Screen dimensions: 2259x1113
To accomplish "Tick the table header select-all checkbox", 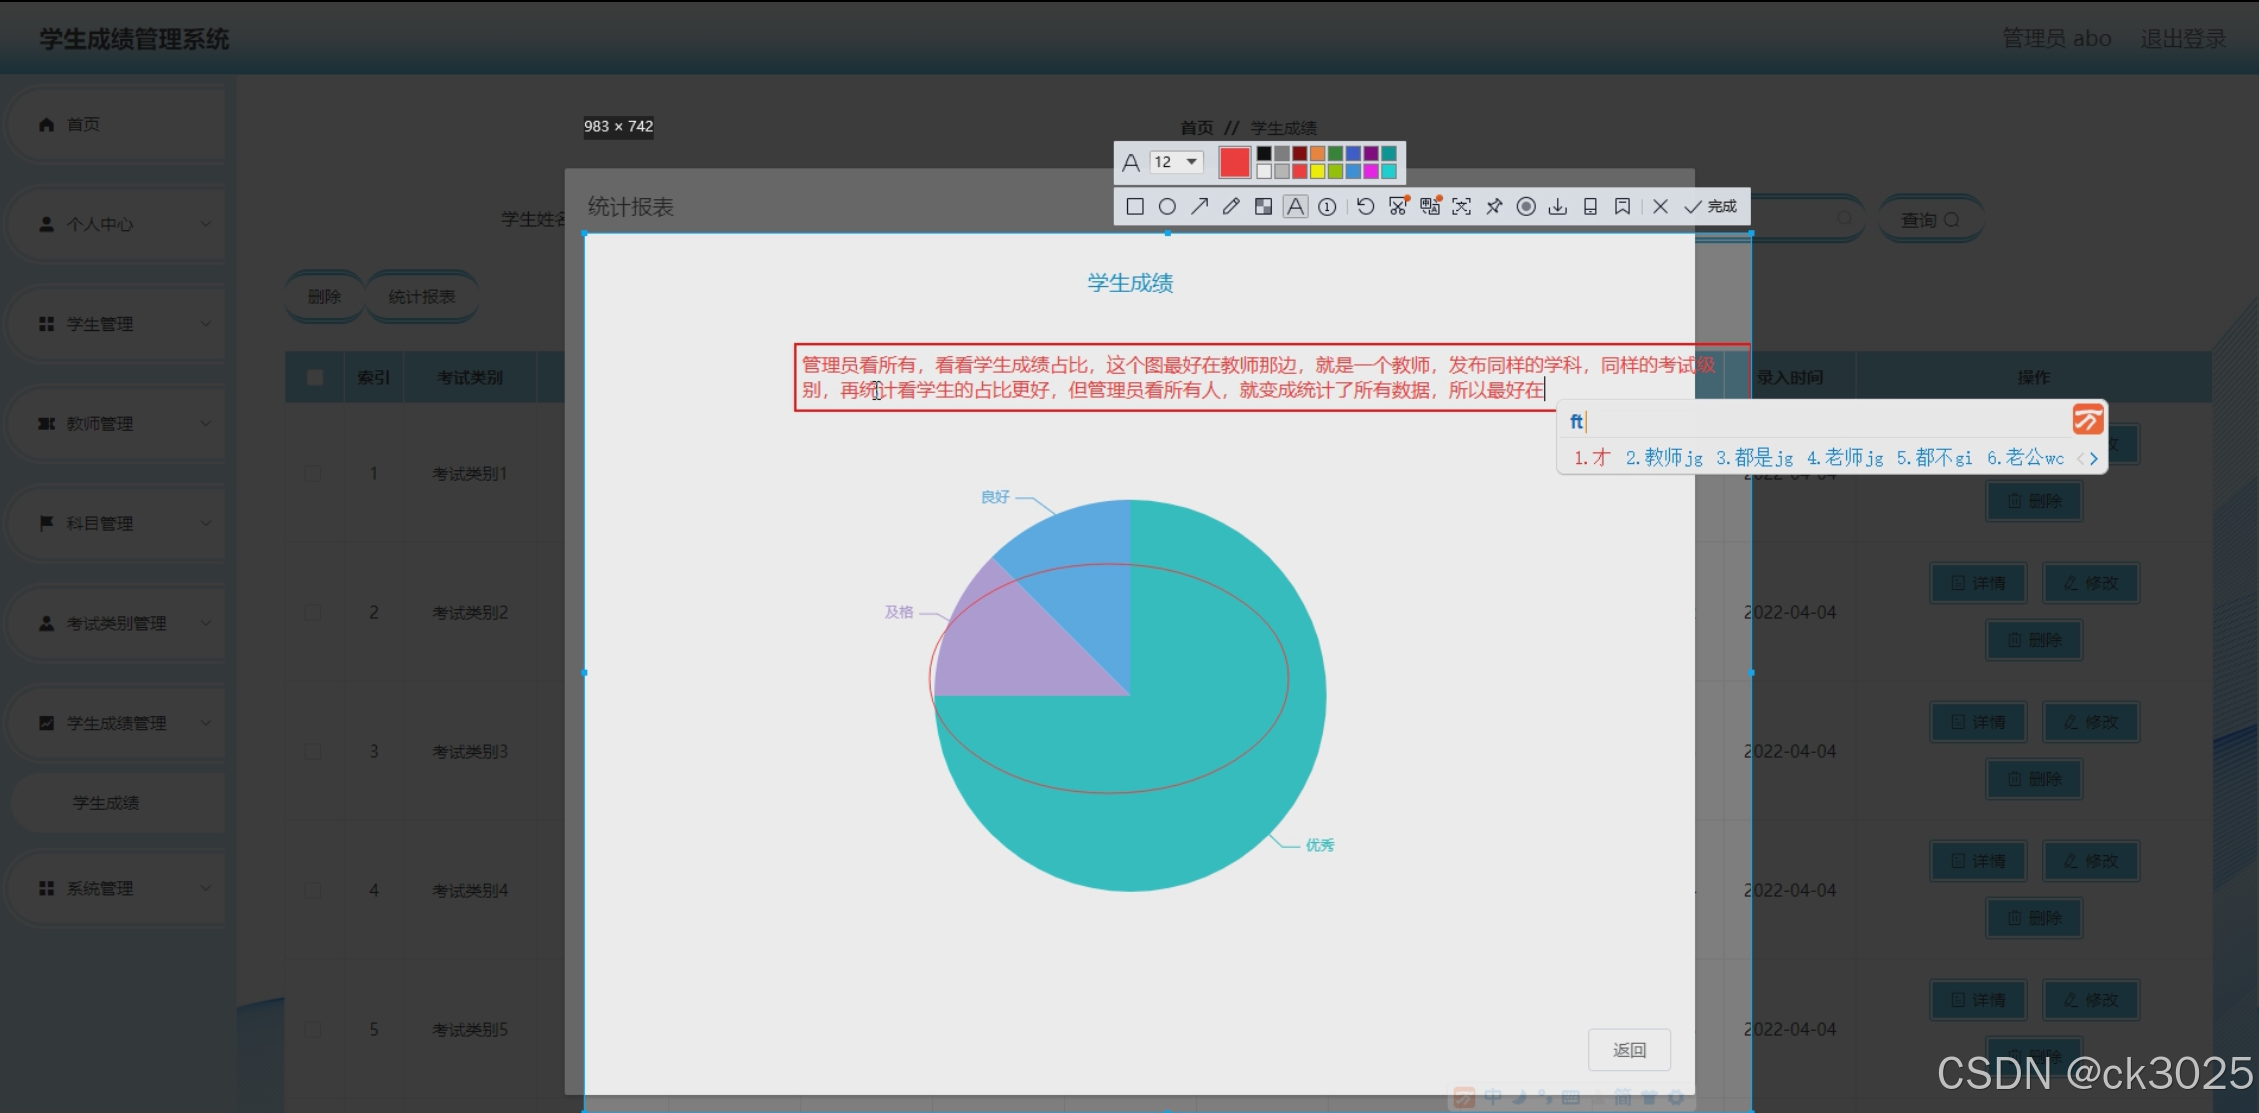I will click(315, 377).
